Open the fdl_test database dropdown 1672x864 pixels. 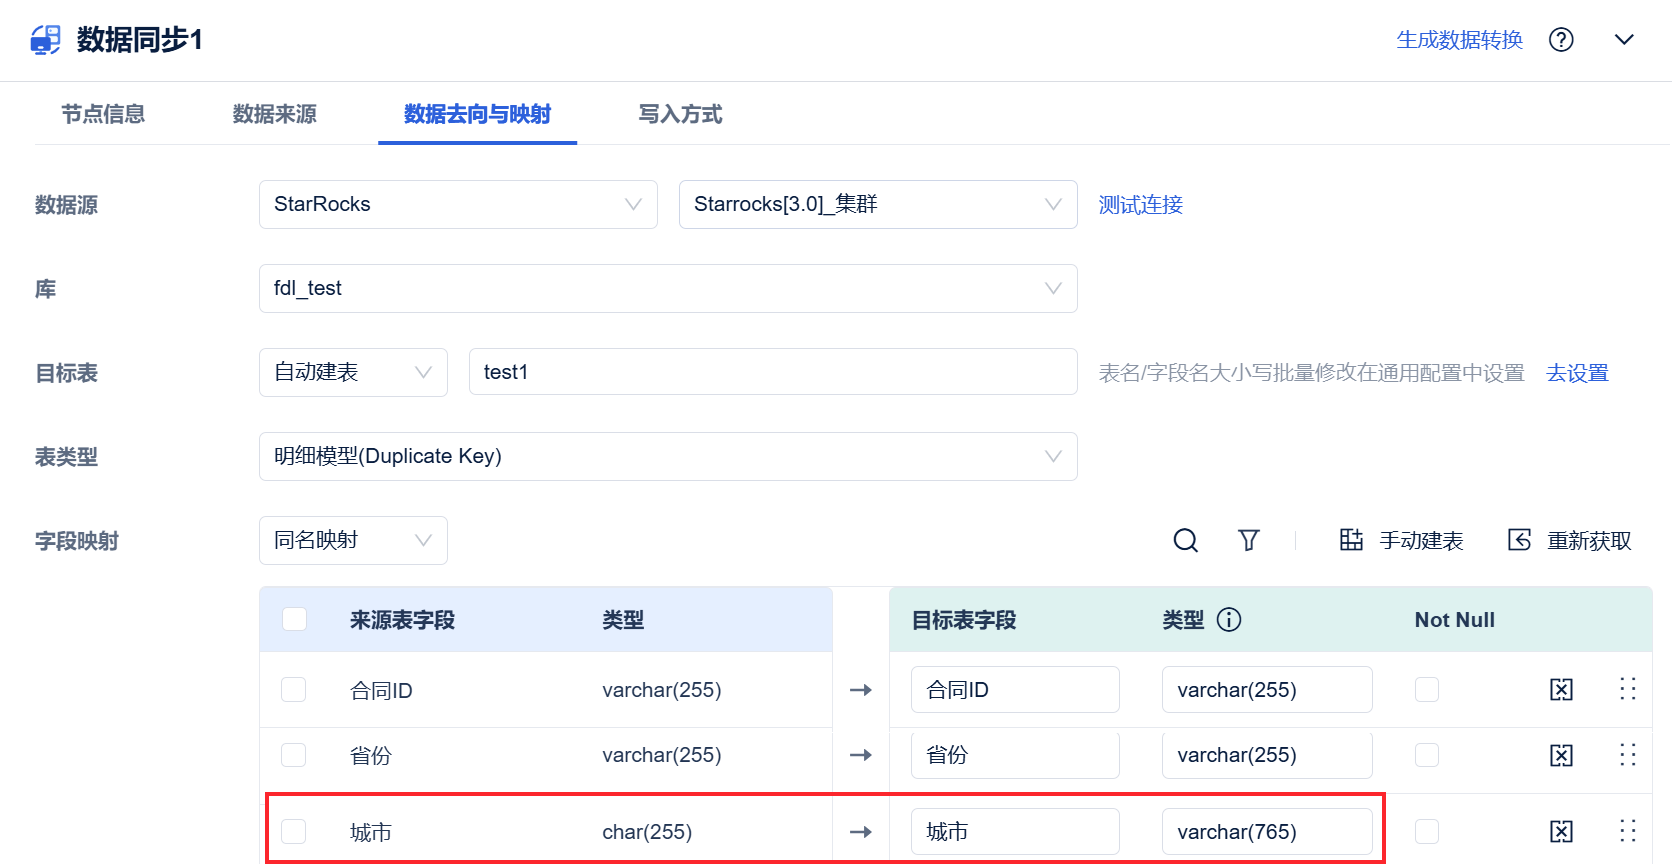click(x=668, y=288)
